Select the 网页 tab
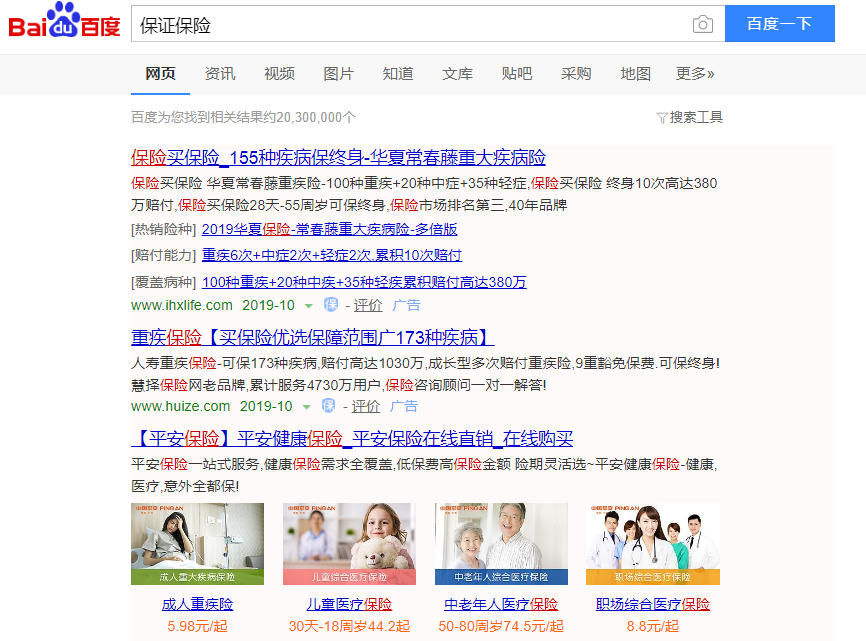 (160, 74)
